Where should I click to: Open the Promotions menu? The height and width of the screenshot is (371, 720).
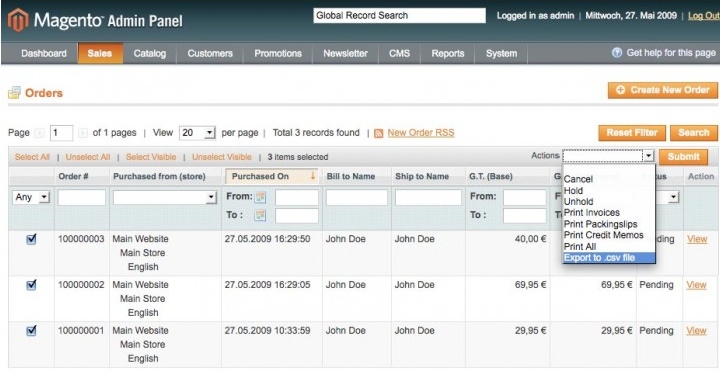(x=278, y=53)
